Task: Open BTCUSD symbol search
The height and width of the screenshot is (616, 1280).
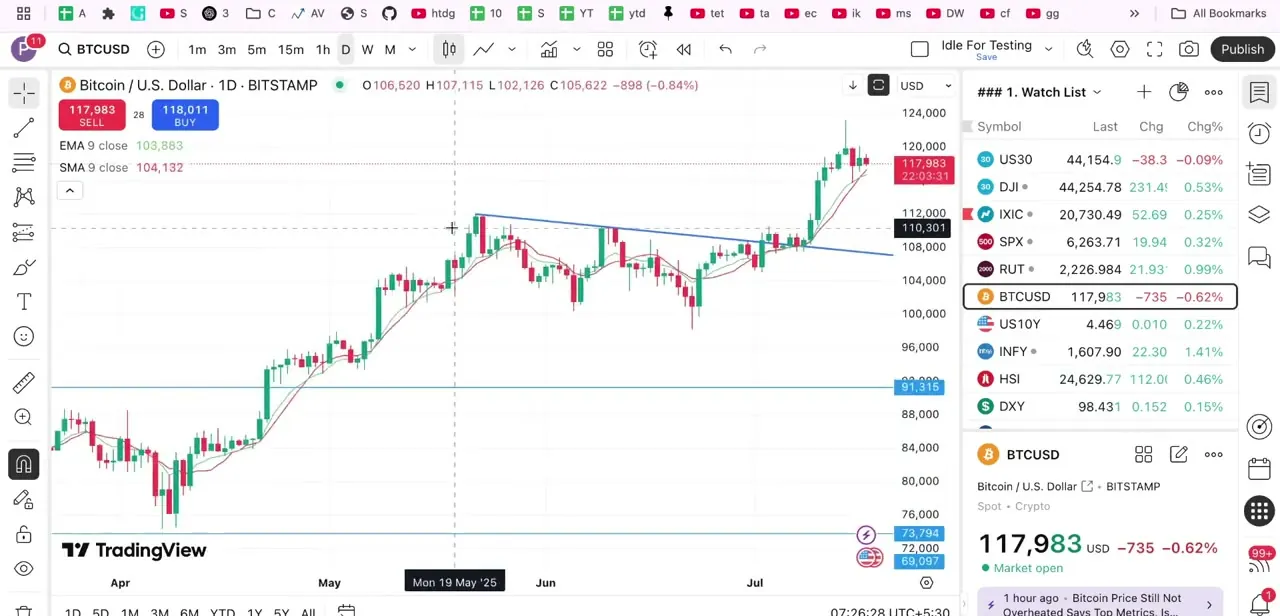Action: pos(93,49)
